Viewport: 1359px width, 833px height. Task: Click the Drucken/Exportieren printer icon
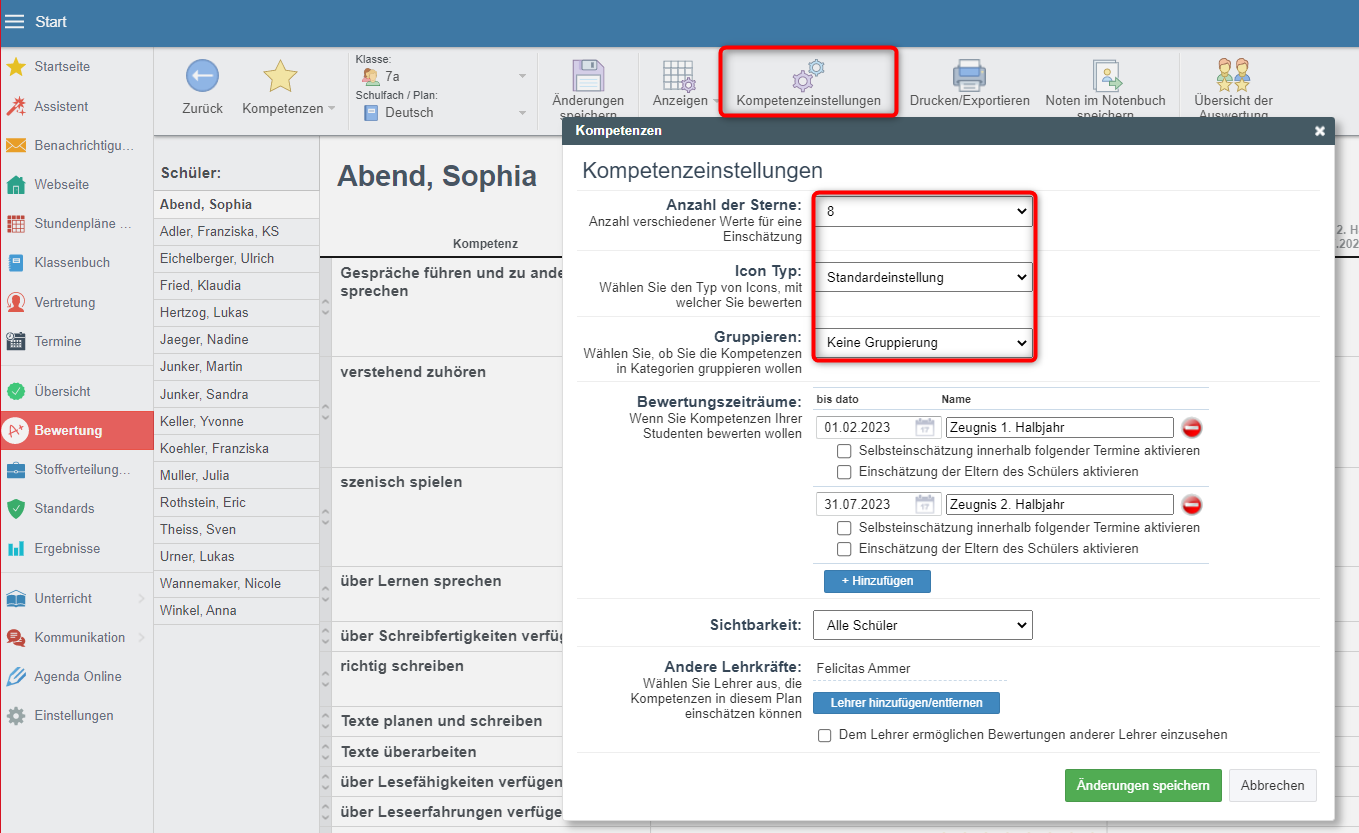click(x=969, y=76)
